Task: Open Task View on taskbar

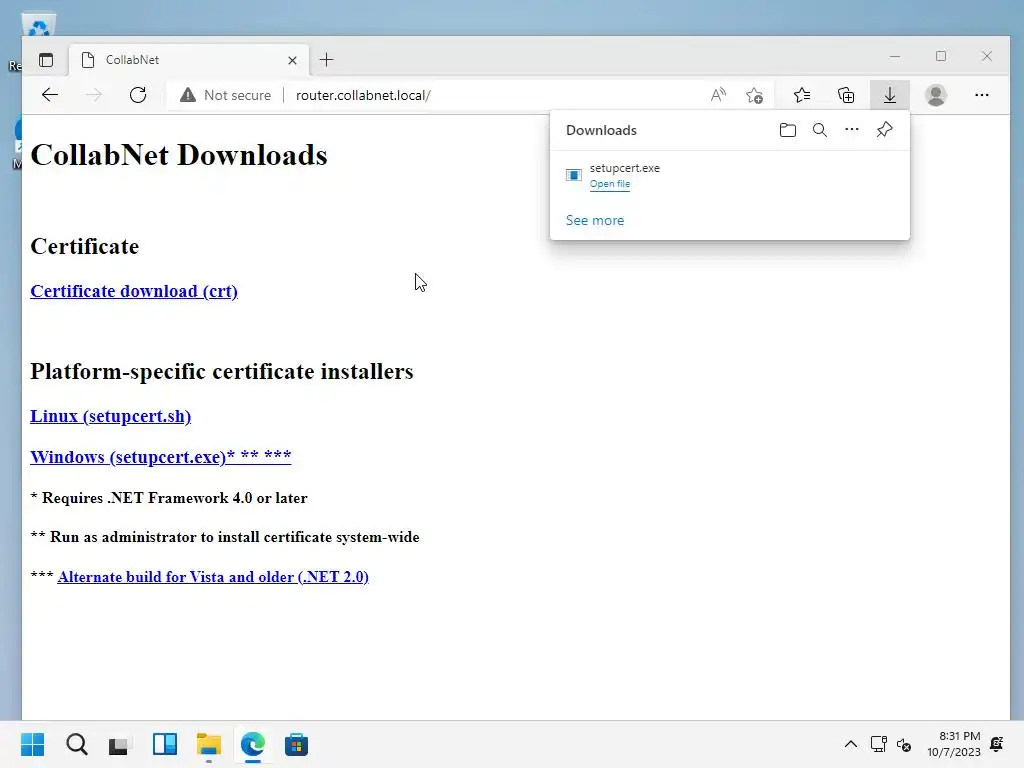Action: (x=119, y=745)
